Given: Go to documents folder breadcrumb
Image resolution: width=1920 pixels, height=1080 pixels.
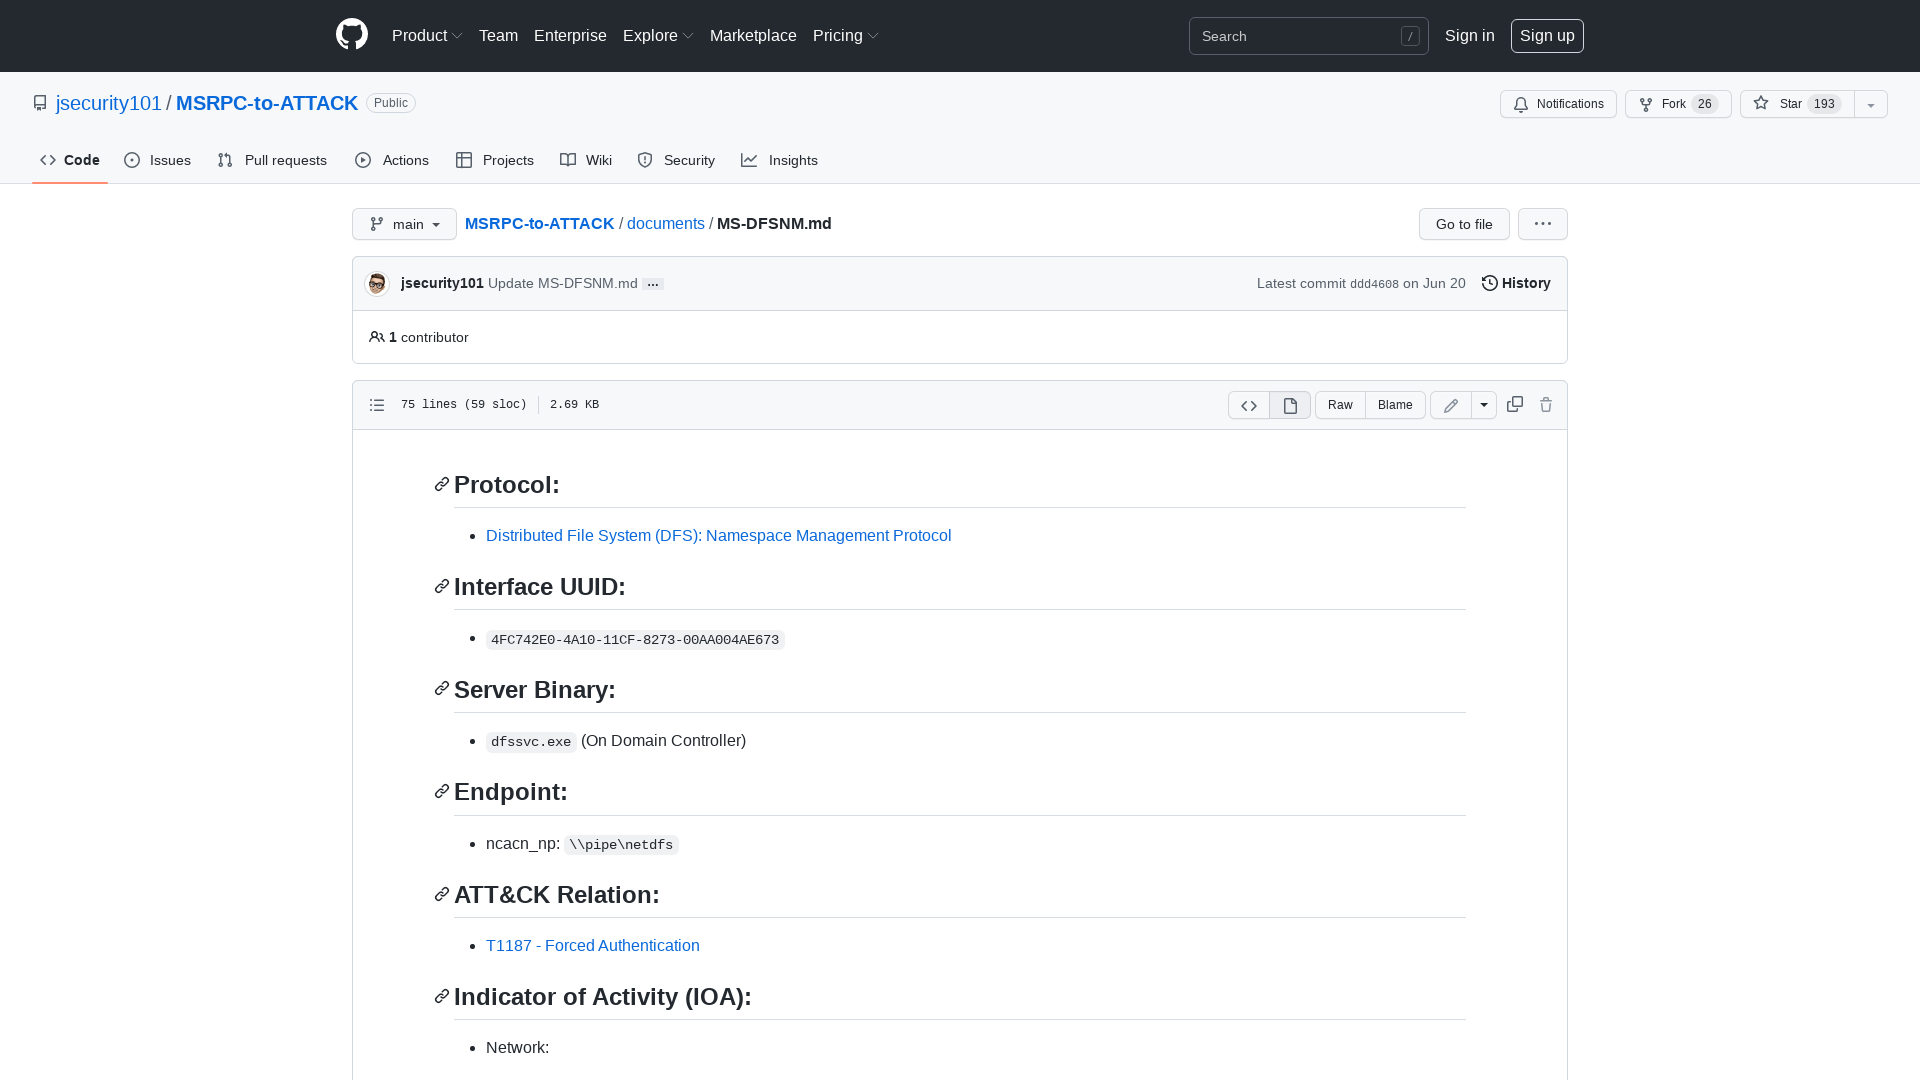Looking at the screenshot, I should pos(666,224).
